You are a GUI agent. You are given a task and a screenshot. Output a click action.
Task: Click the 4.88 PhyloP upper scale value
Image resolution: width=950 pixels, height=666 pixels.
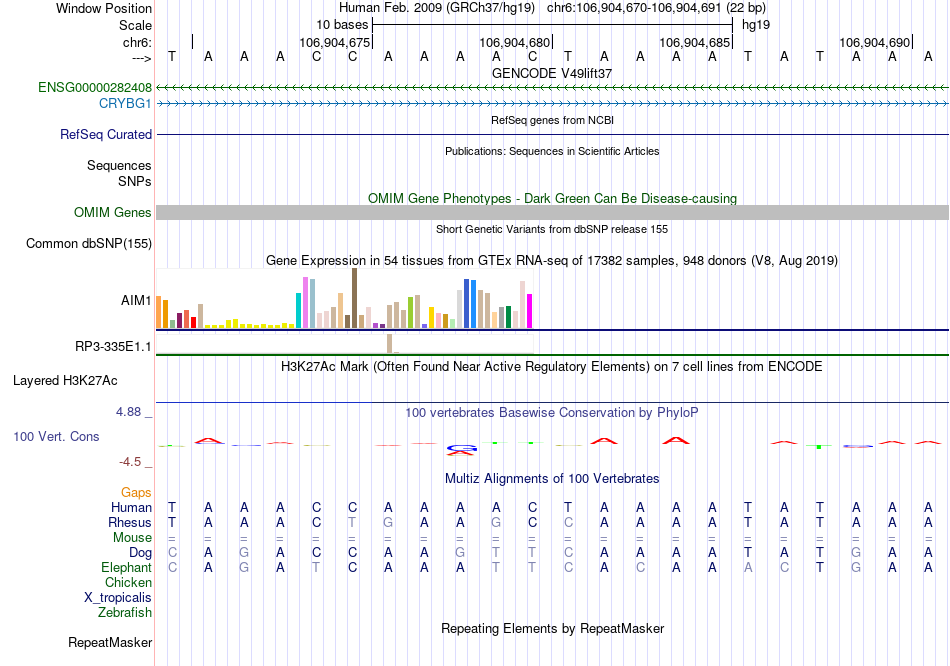tap(128, 412)
